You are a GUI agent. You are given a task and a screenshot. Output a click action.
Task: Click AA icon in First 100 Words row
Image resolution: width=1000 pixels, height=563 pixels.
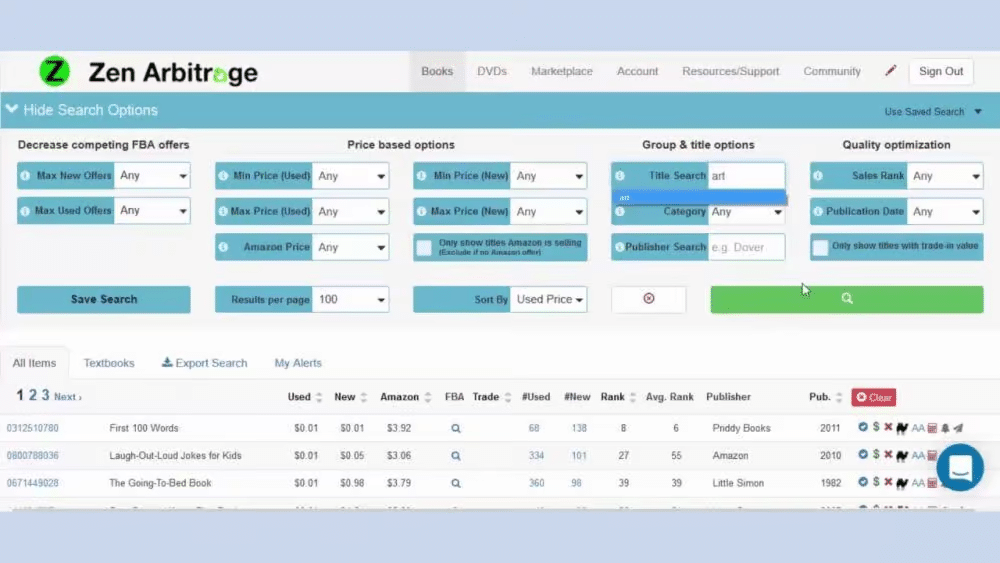[918, 428]
